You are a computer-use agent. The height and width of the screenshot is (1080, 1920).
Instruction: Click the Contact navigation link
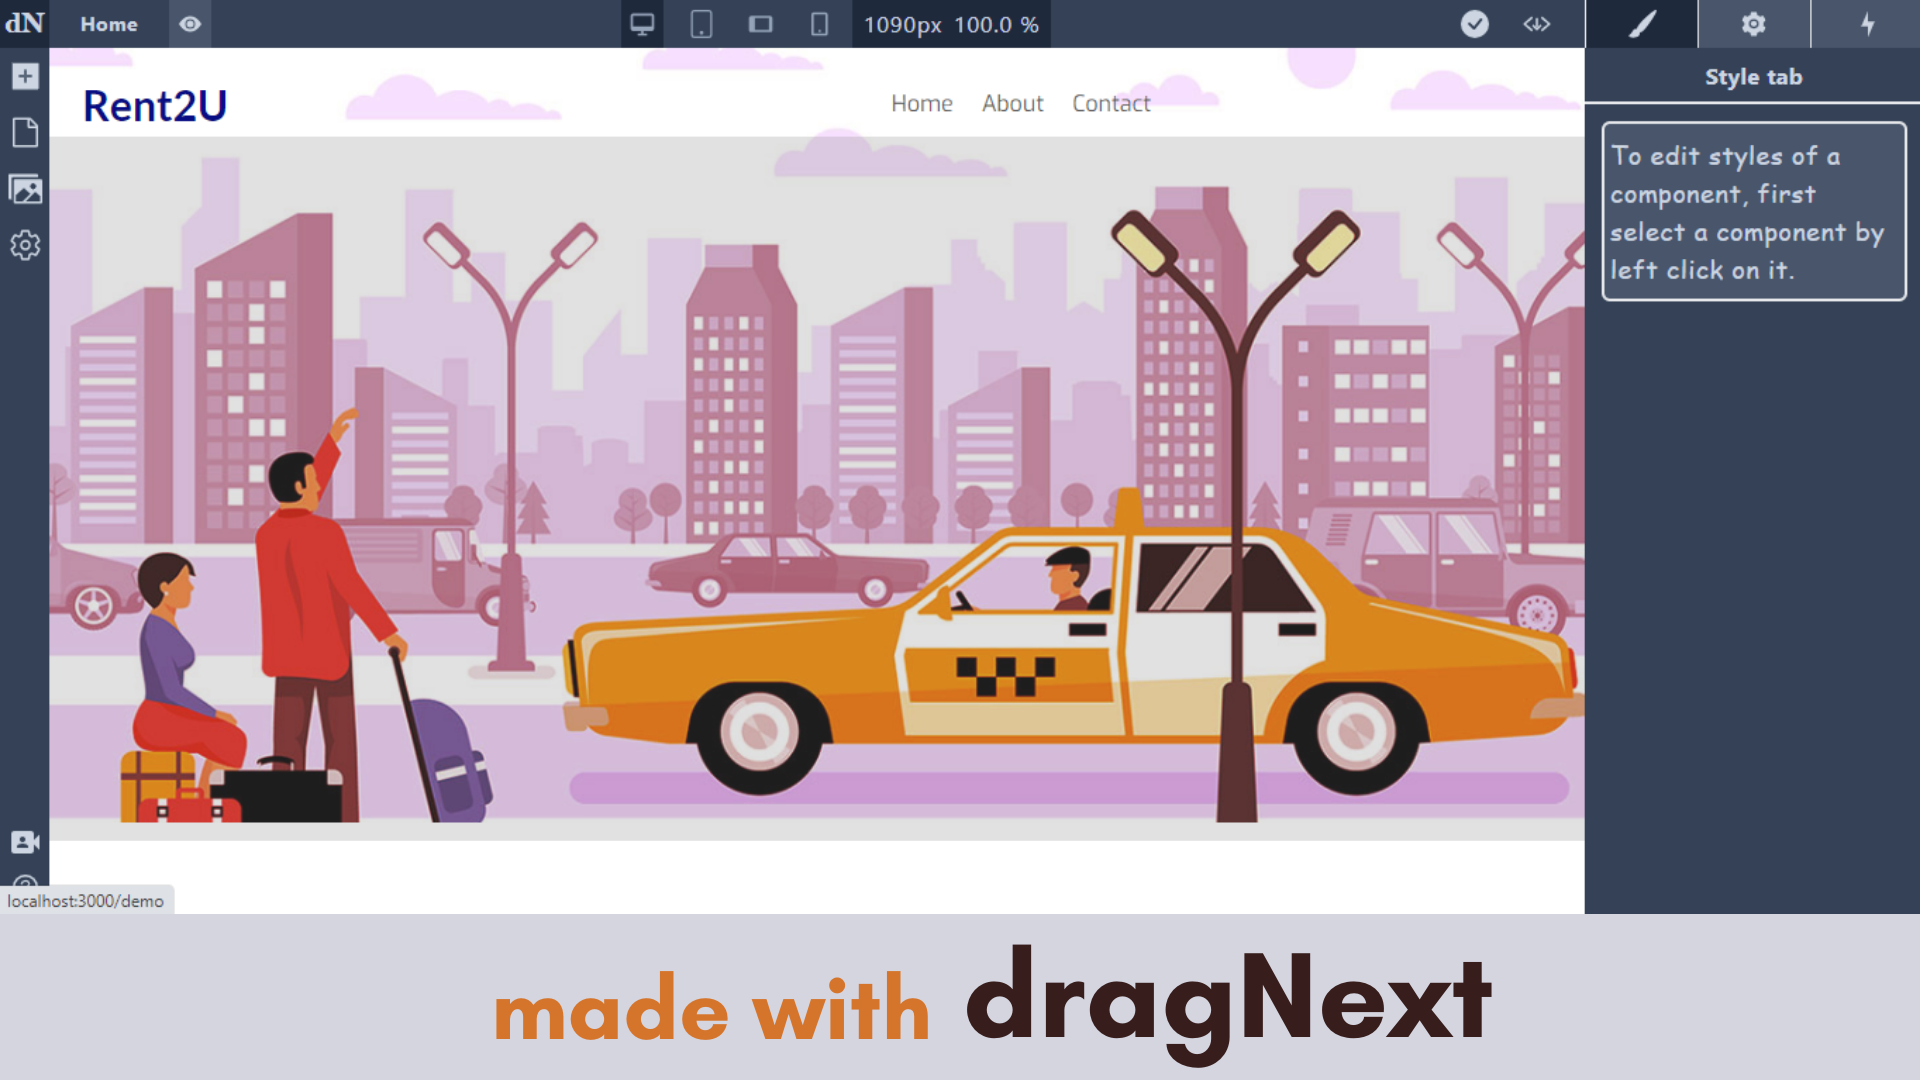click(1111, 103)
